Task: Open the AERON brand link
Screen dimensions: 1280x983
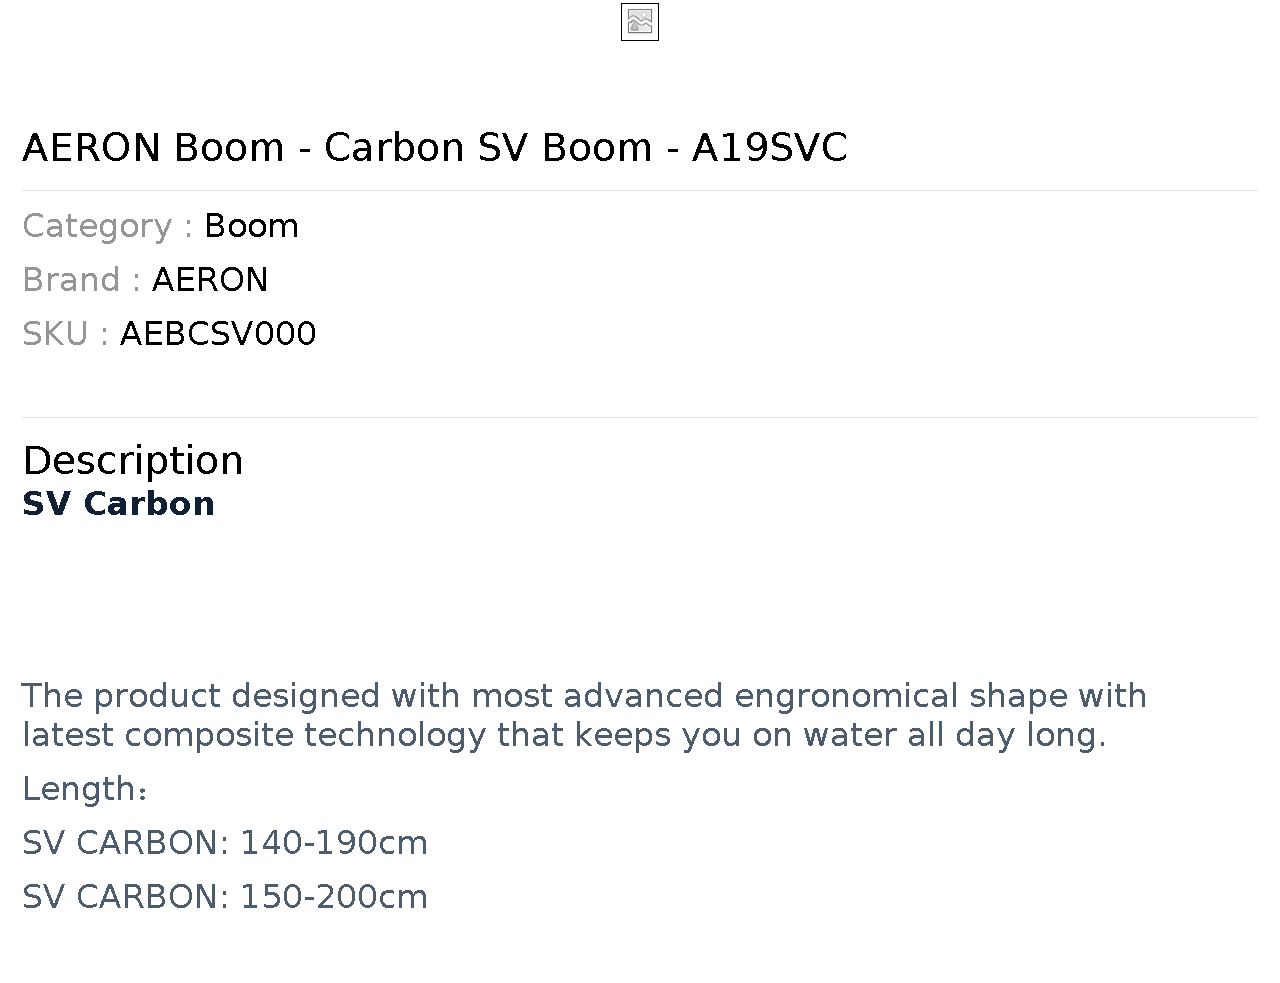Action: (x=210, y=280)
